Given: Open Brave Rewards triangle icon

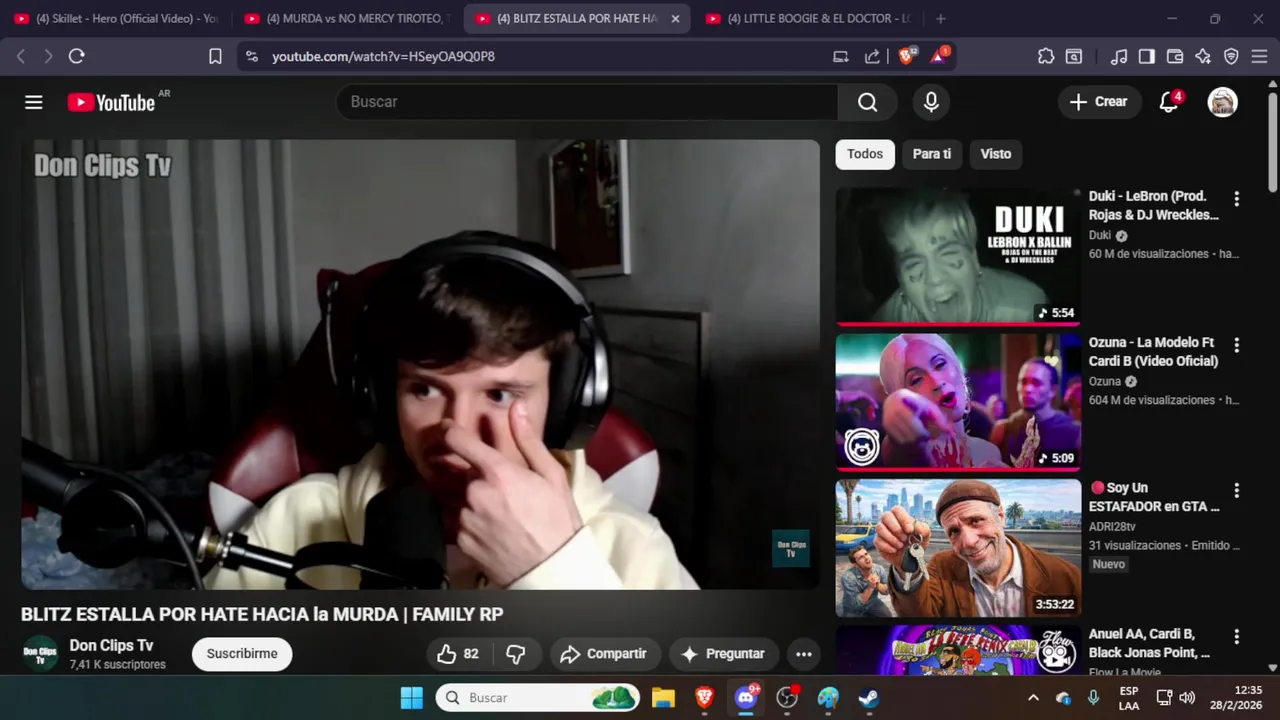Looking at the screenshot, I should (939, 56).
